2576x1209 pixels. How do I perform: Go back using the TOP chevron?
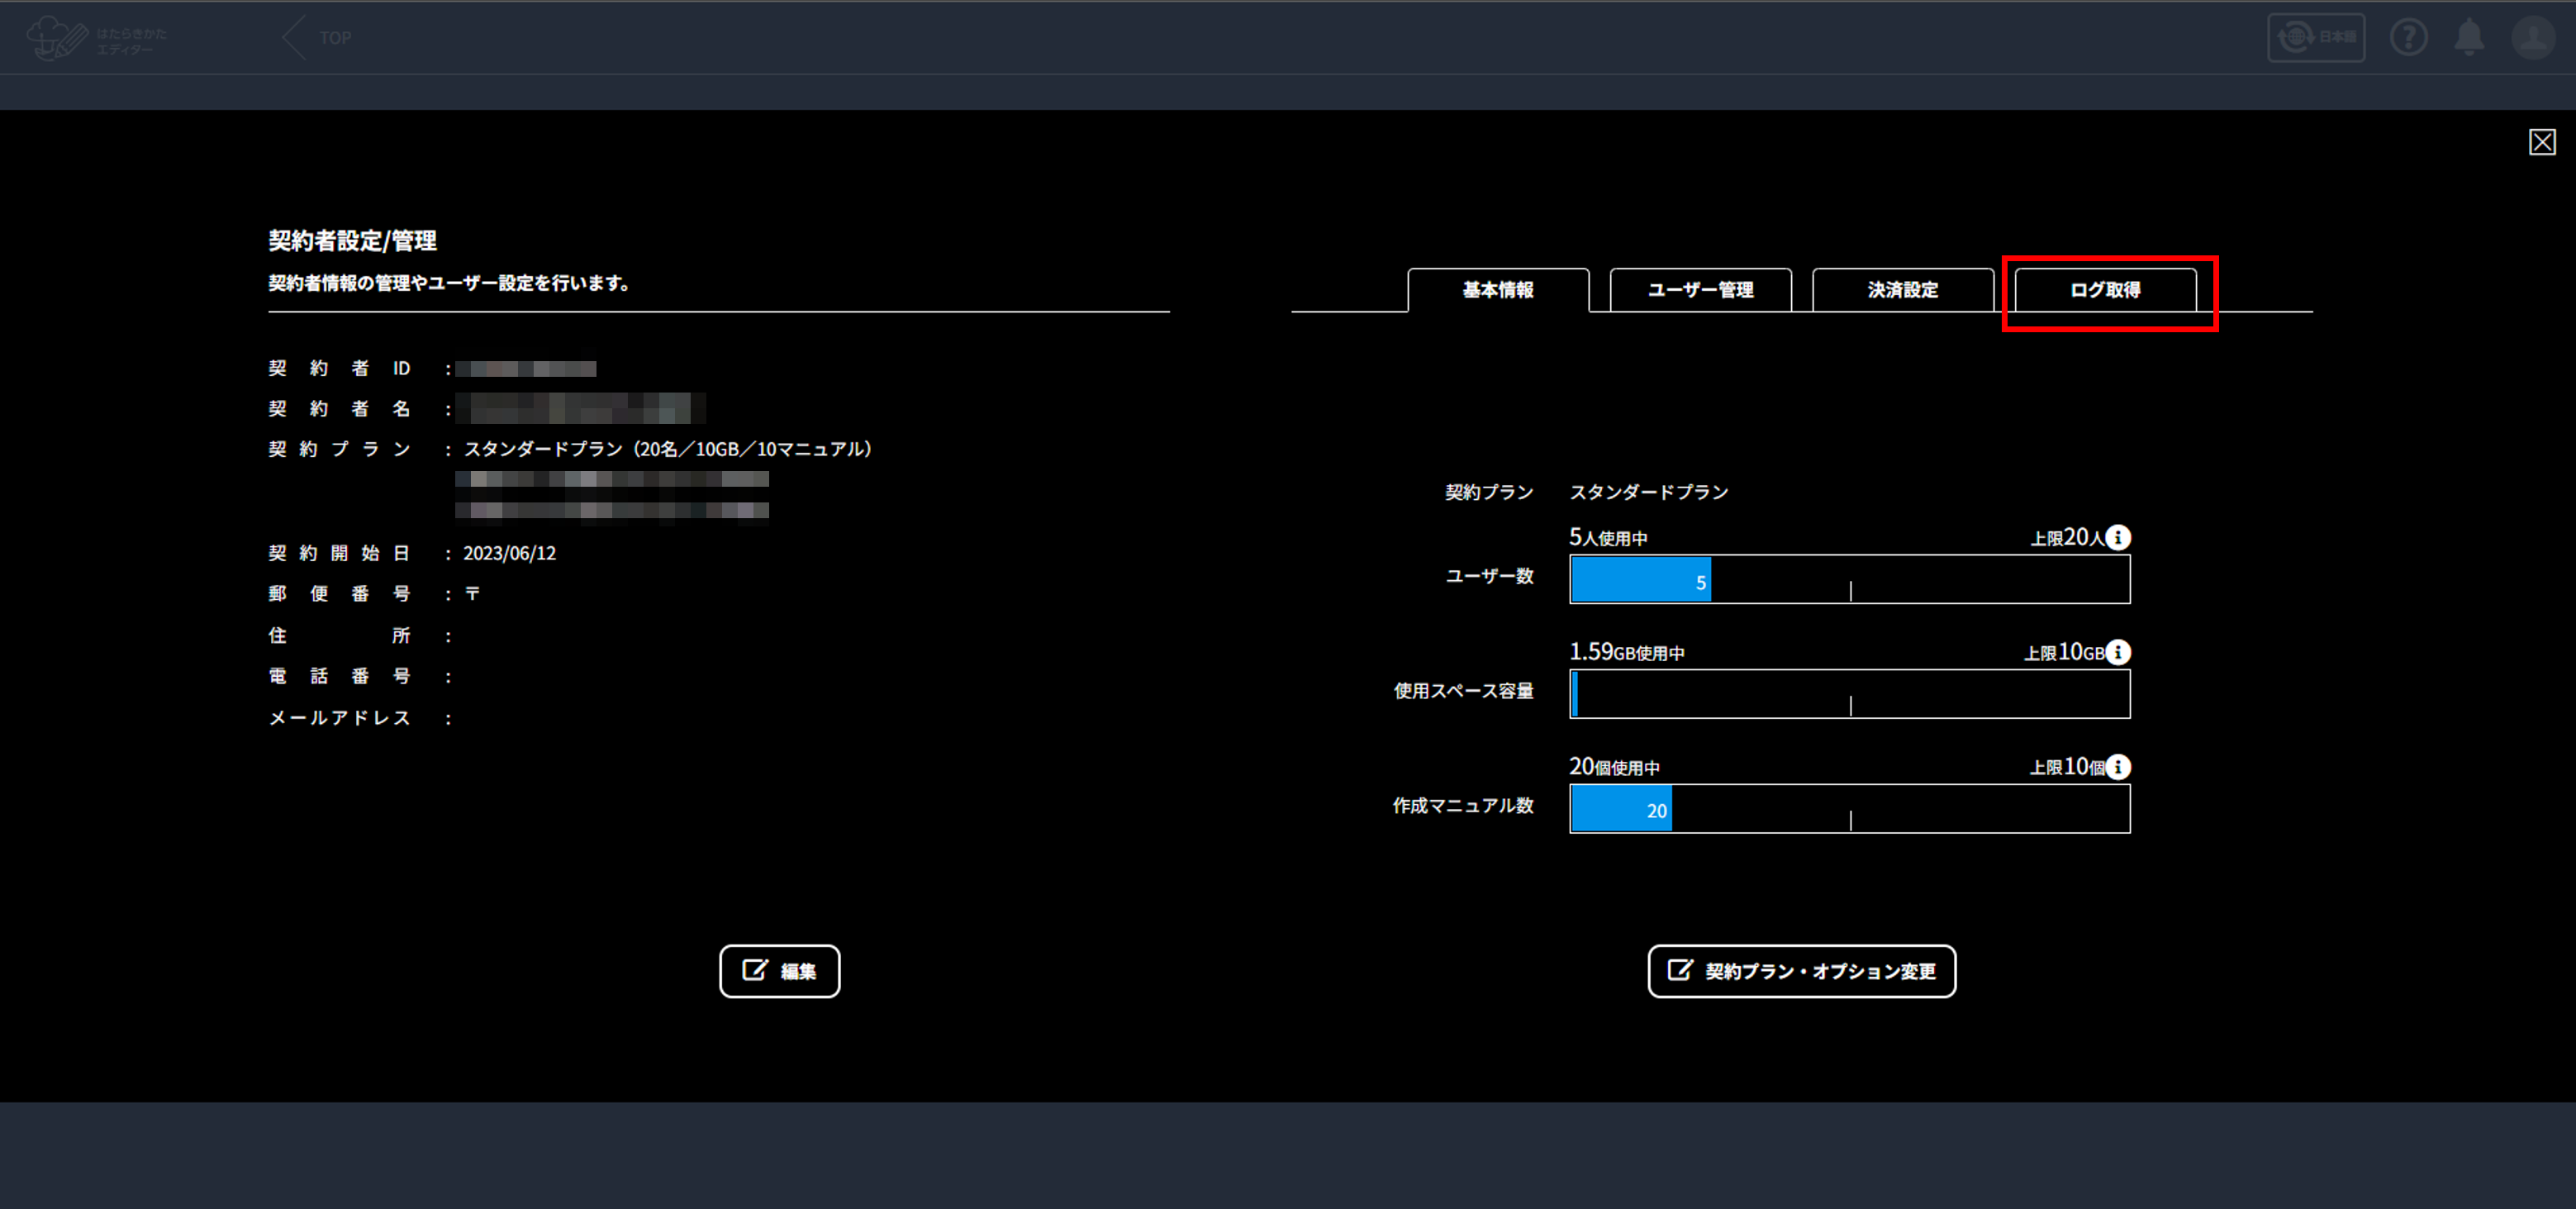pos(316,38)
